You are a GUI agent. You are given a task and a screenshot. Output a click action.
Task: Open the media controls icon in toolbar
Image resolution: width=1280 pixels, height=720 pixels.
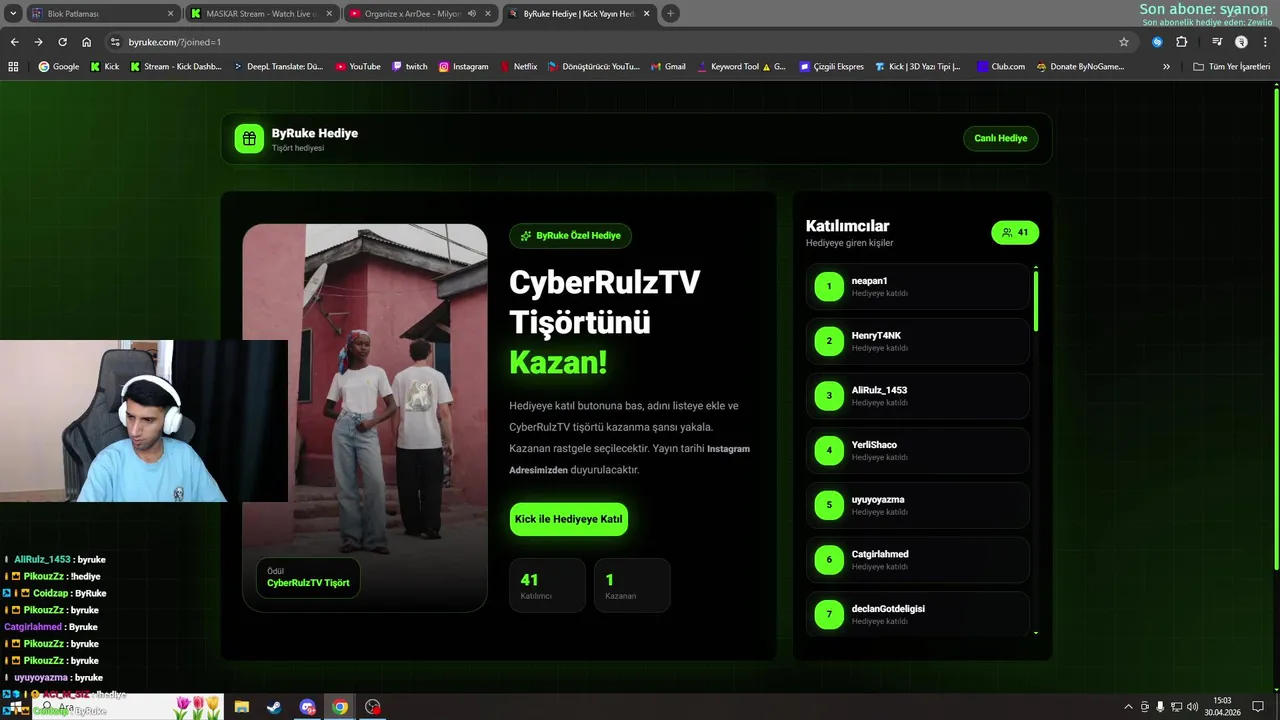(x=1217, y=42)
